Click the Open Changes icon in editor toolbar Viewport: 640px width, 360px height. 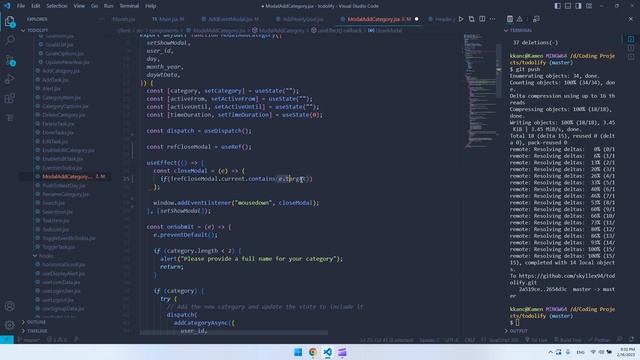click(471, 19)
